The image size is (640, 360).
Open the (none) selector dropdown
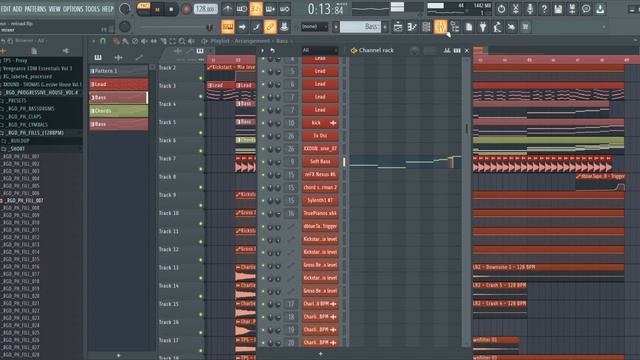pyautogui.click(x=314, y=27)
